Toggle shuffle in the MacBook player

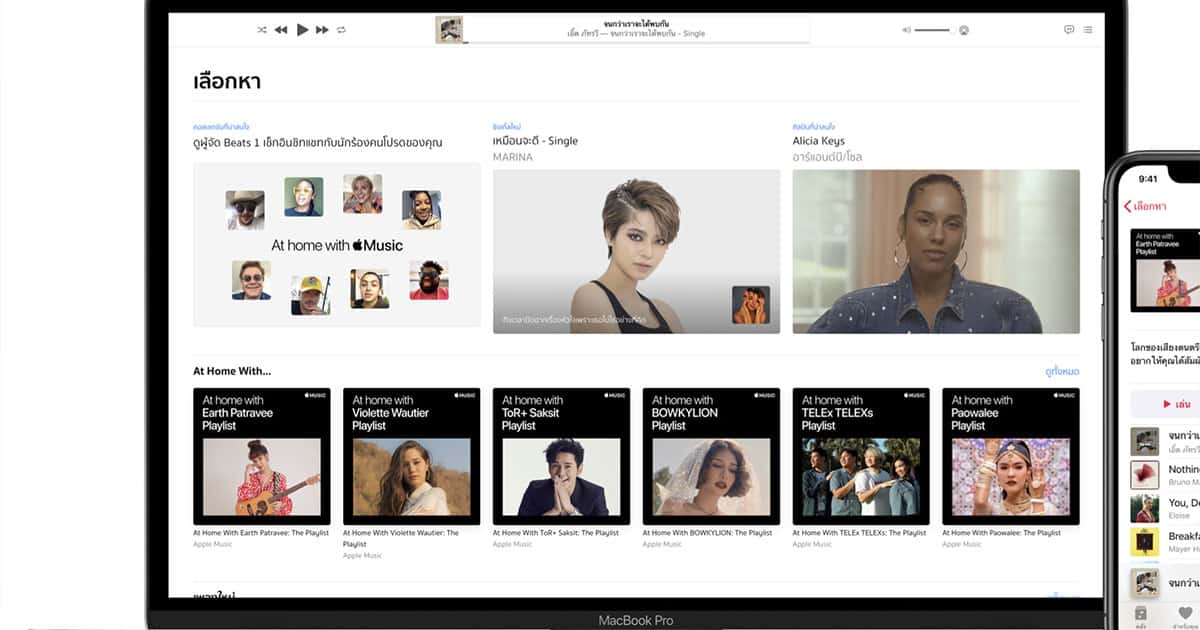262,30
